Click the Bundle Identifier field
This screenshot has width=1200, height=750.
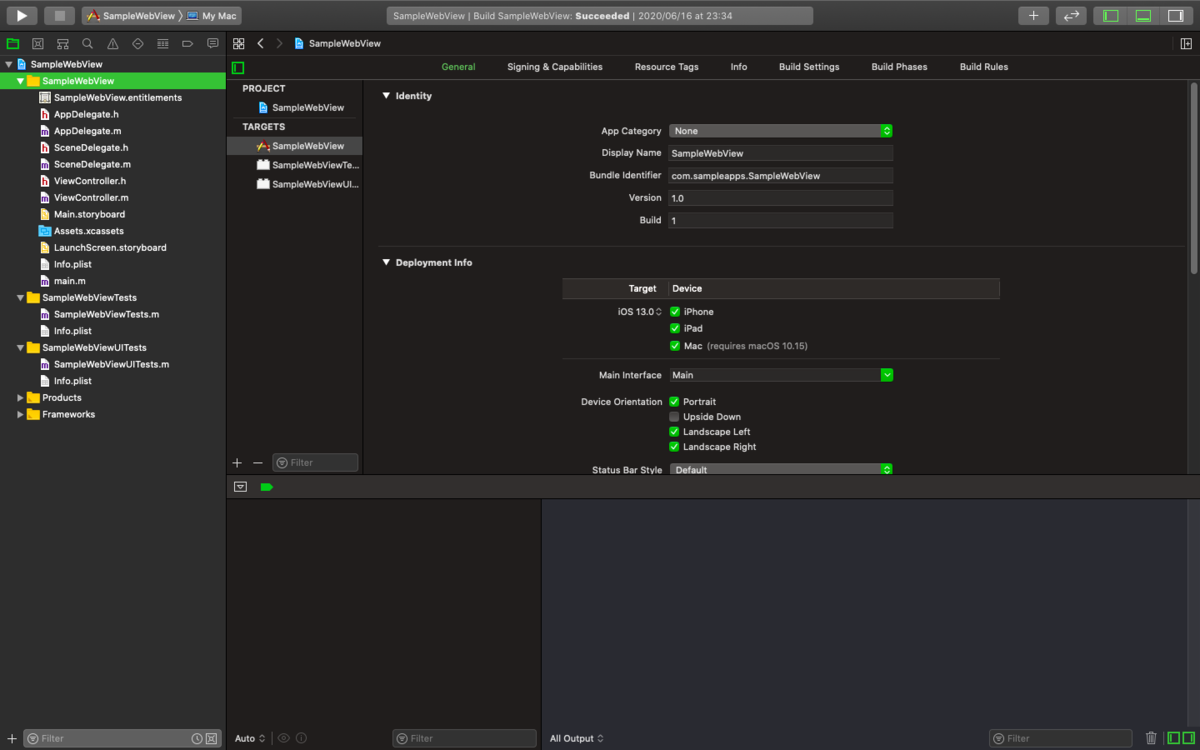click(781, 176)
